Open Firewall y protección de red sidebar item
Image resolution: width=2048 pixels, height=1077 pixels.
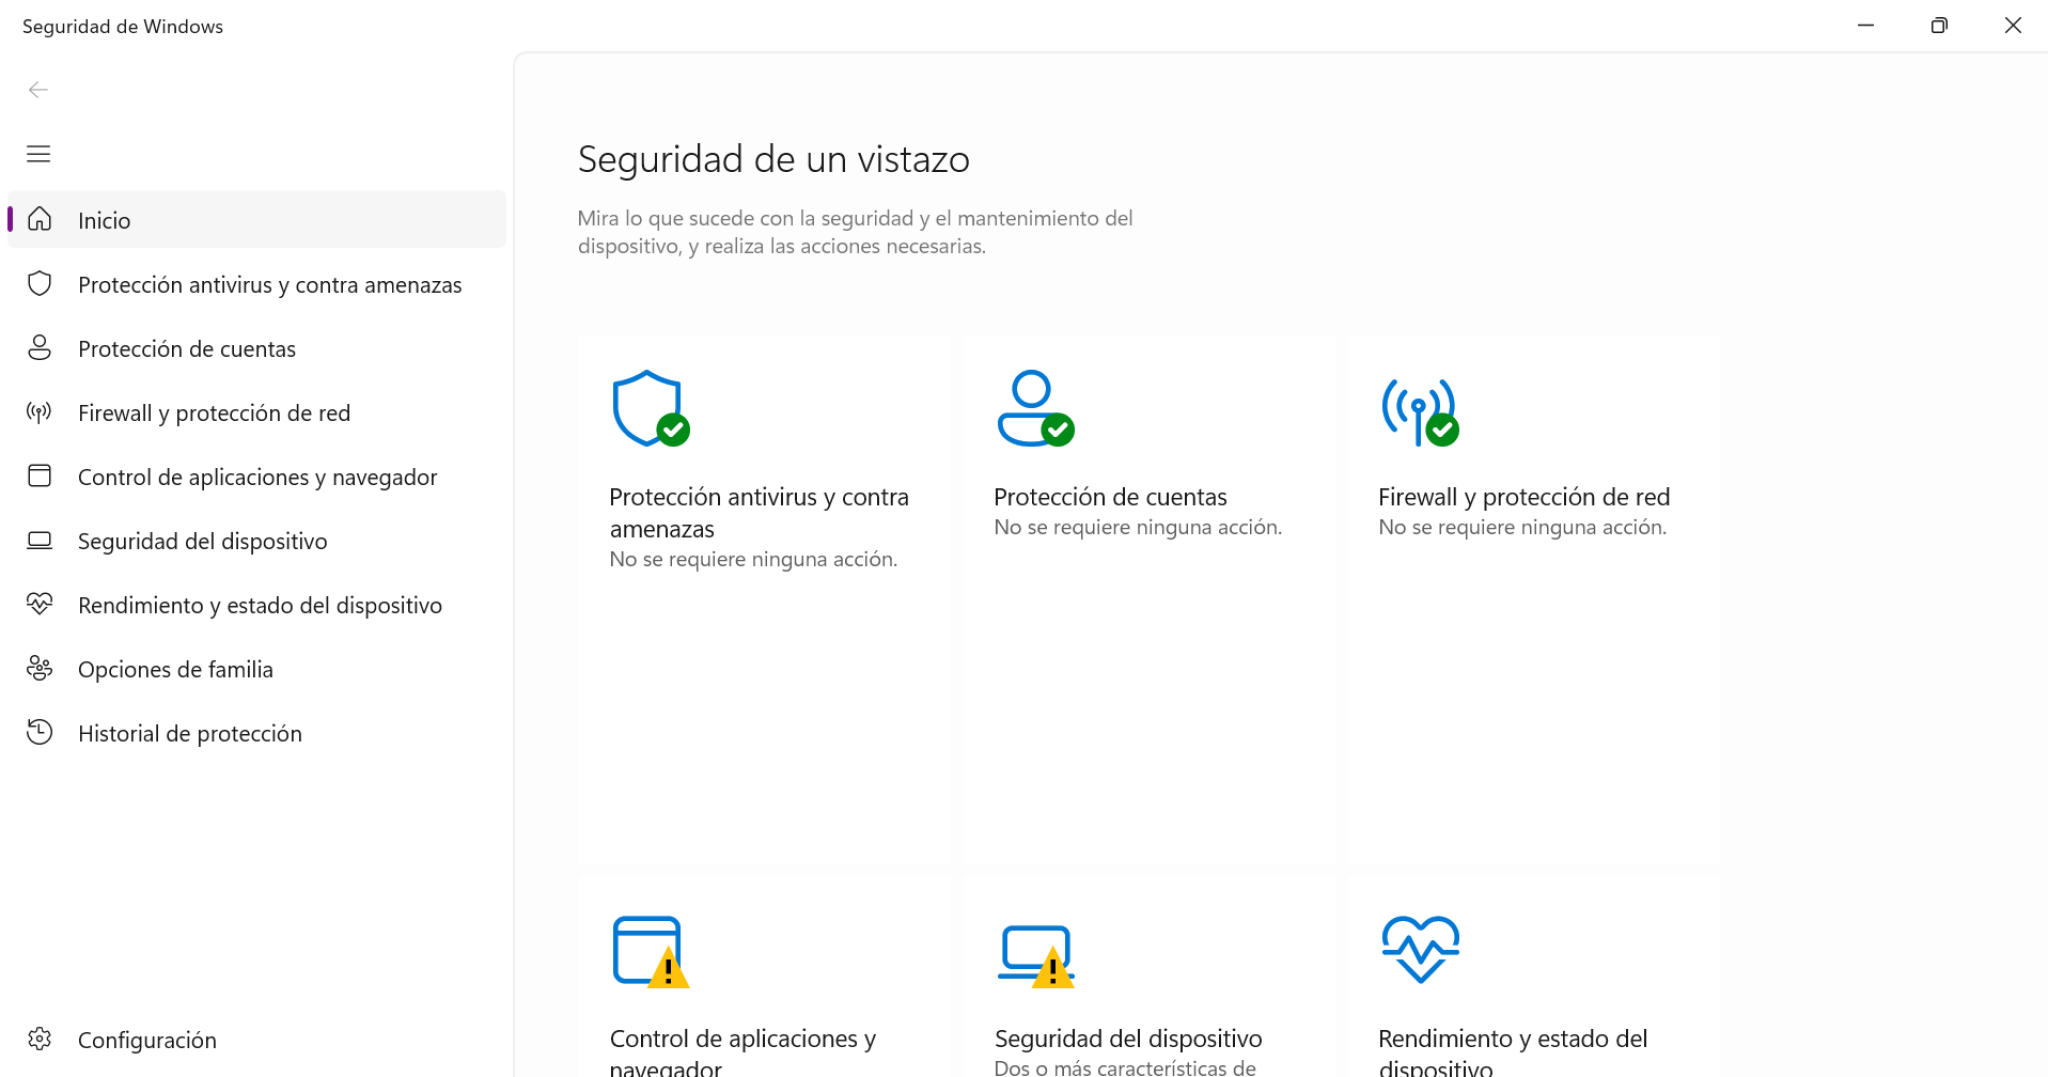[x=214, y=412]
